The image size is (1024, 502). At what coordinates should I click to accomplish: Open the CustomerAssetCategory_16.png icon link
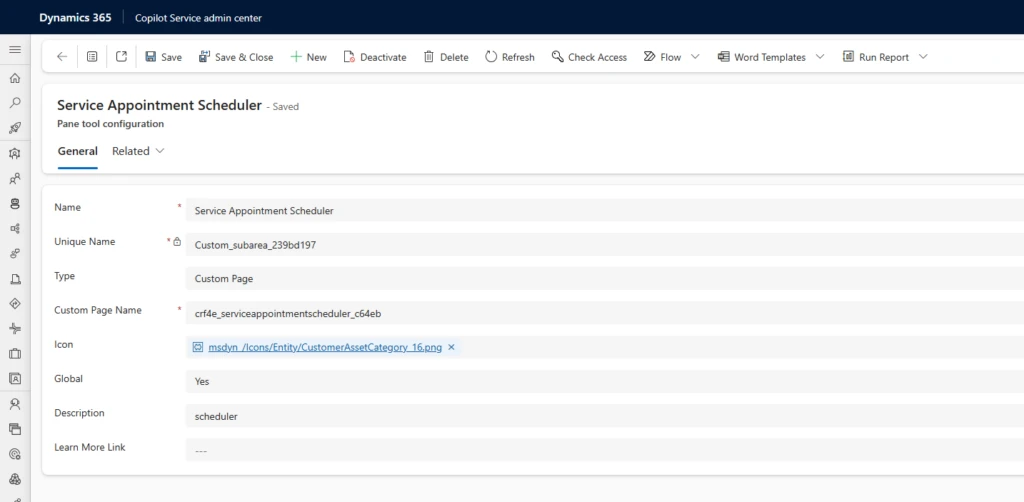[325, 347]
